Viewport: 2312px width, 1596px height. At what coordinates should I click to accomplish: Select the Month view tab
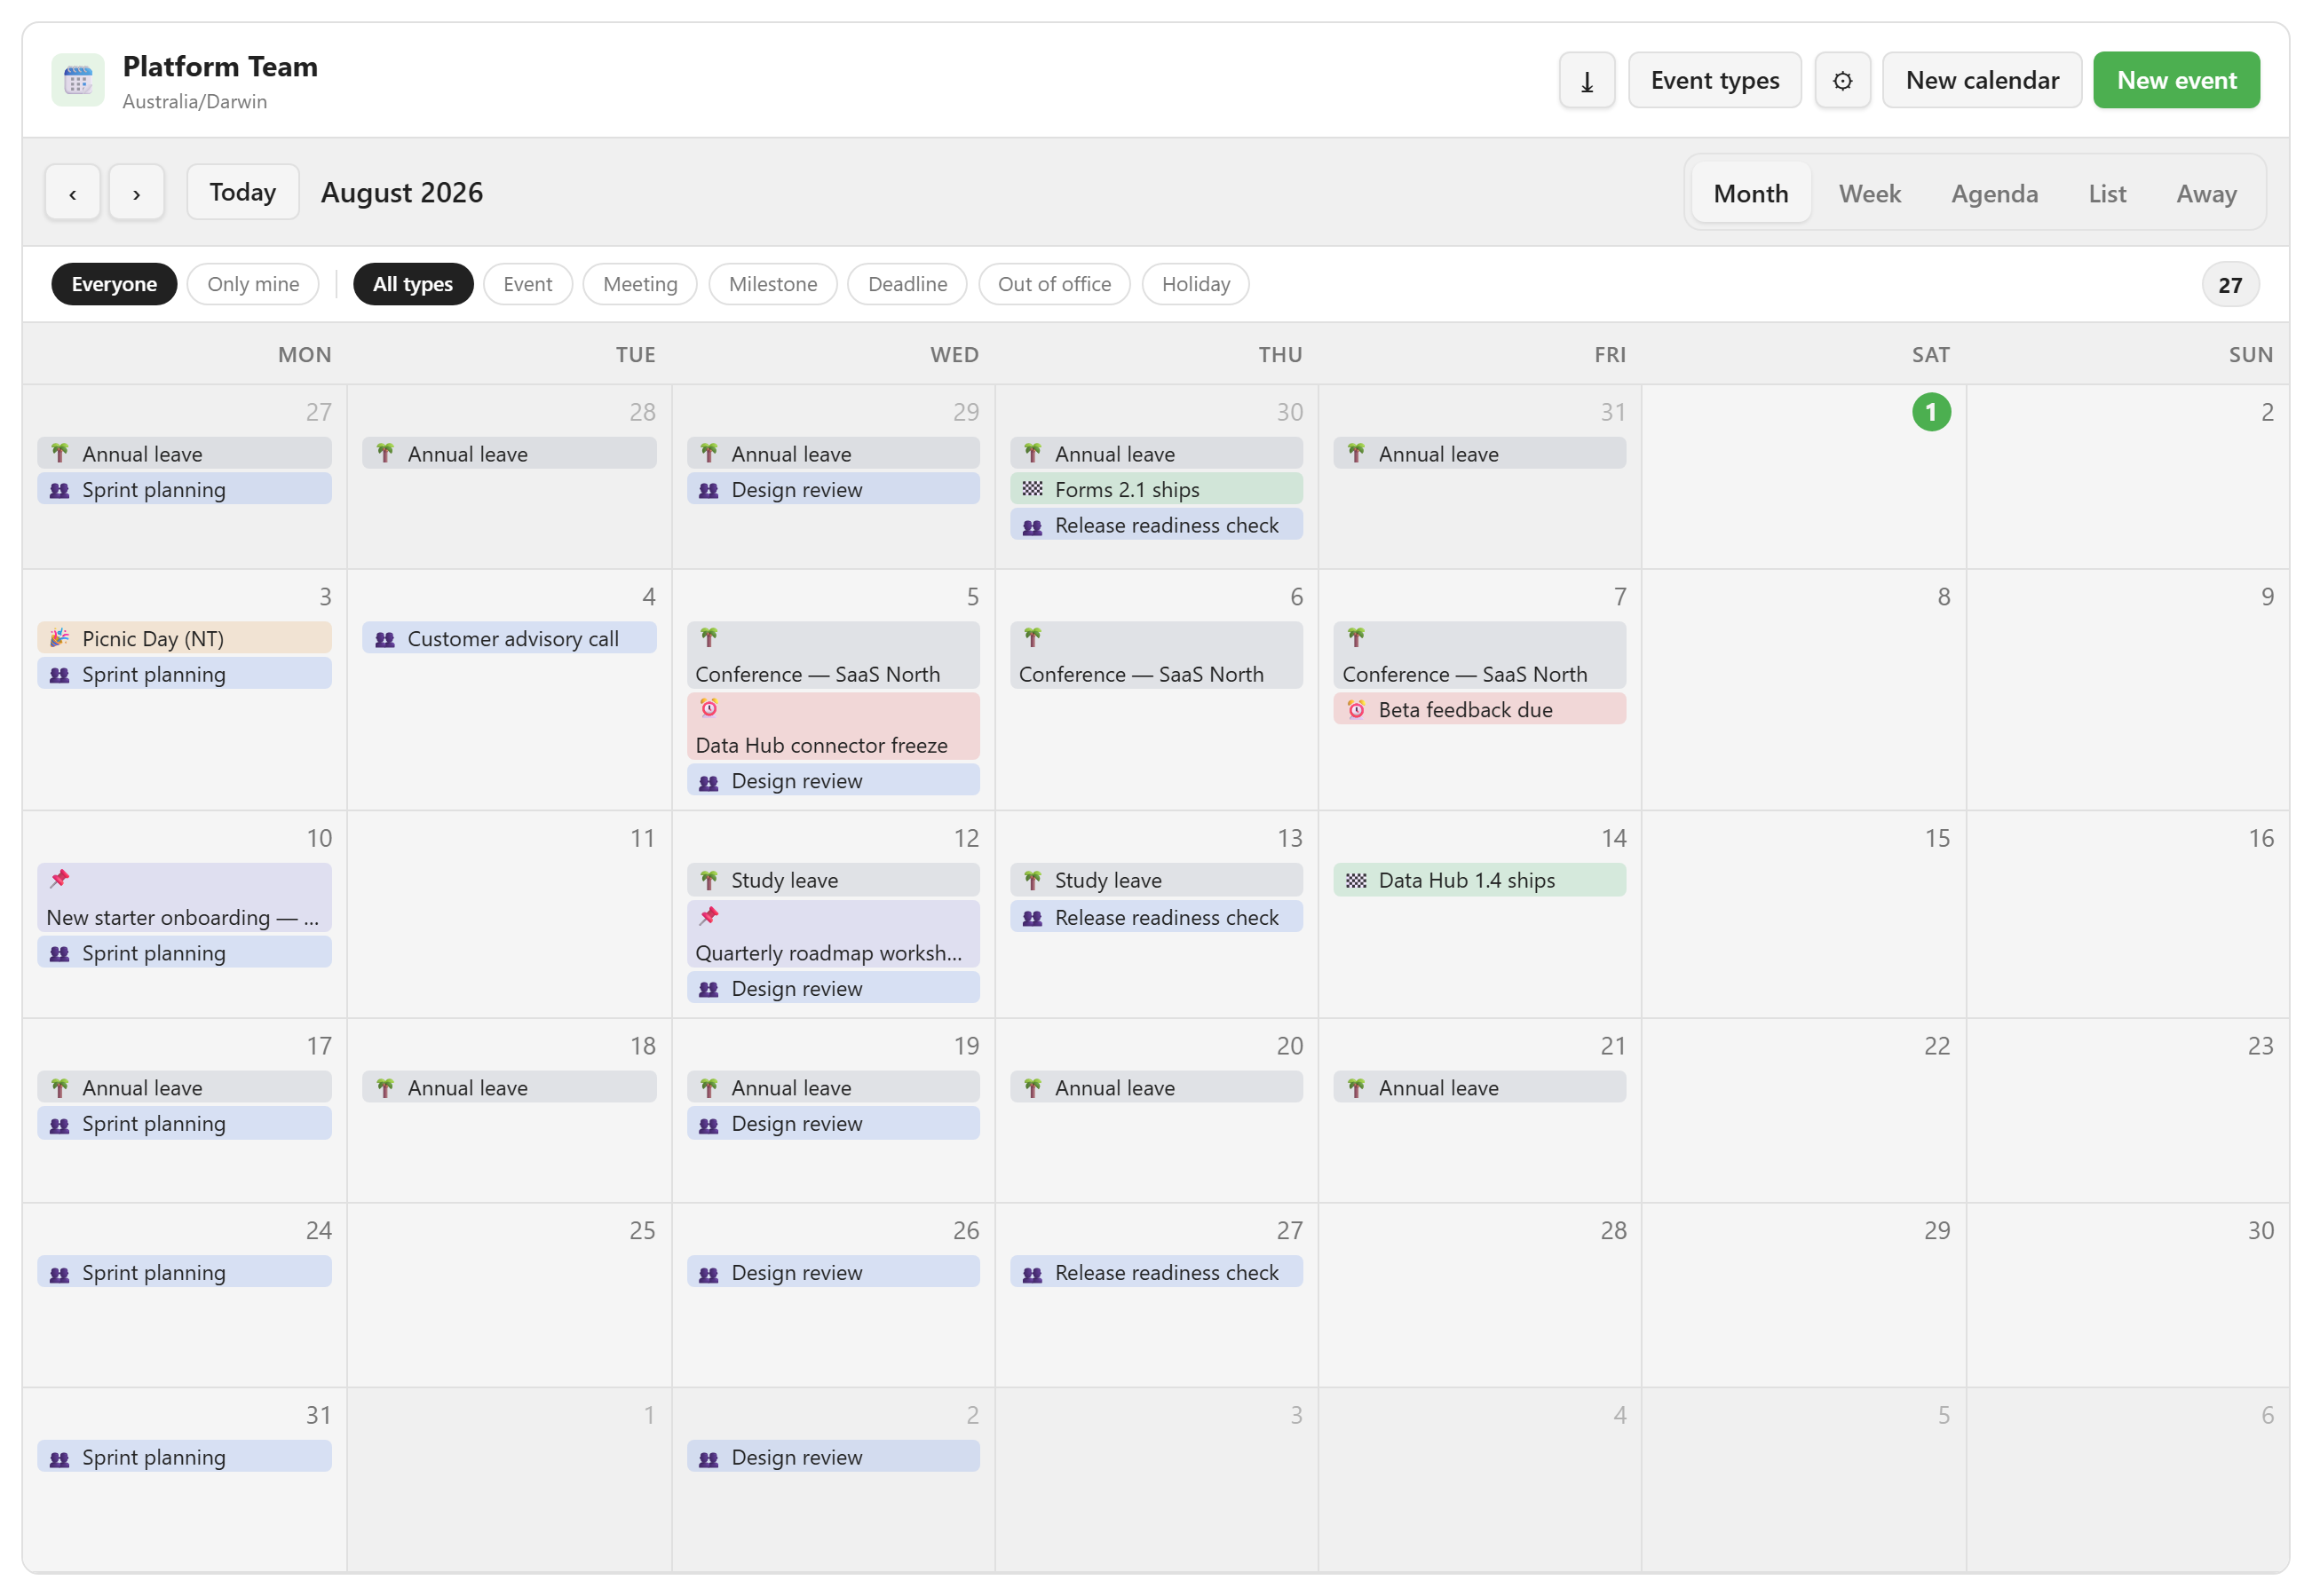(1750, 193)
